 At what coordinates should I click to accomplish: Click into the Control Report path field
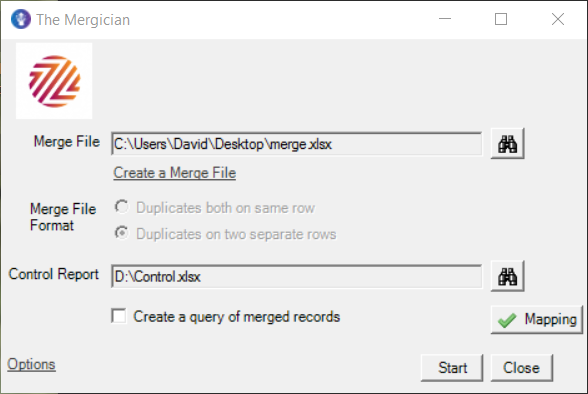(297, 277)
